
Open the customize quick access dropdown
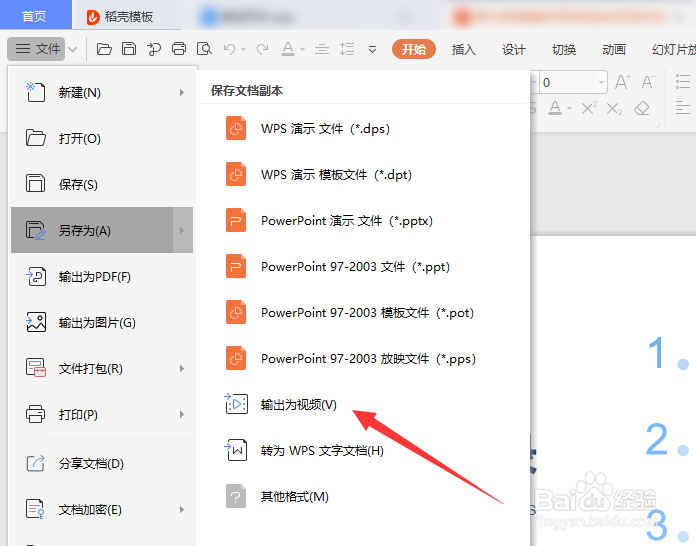click(x=372, y=49)
